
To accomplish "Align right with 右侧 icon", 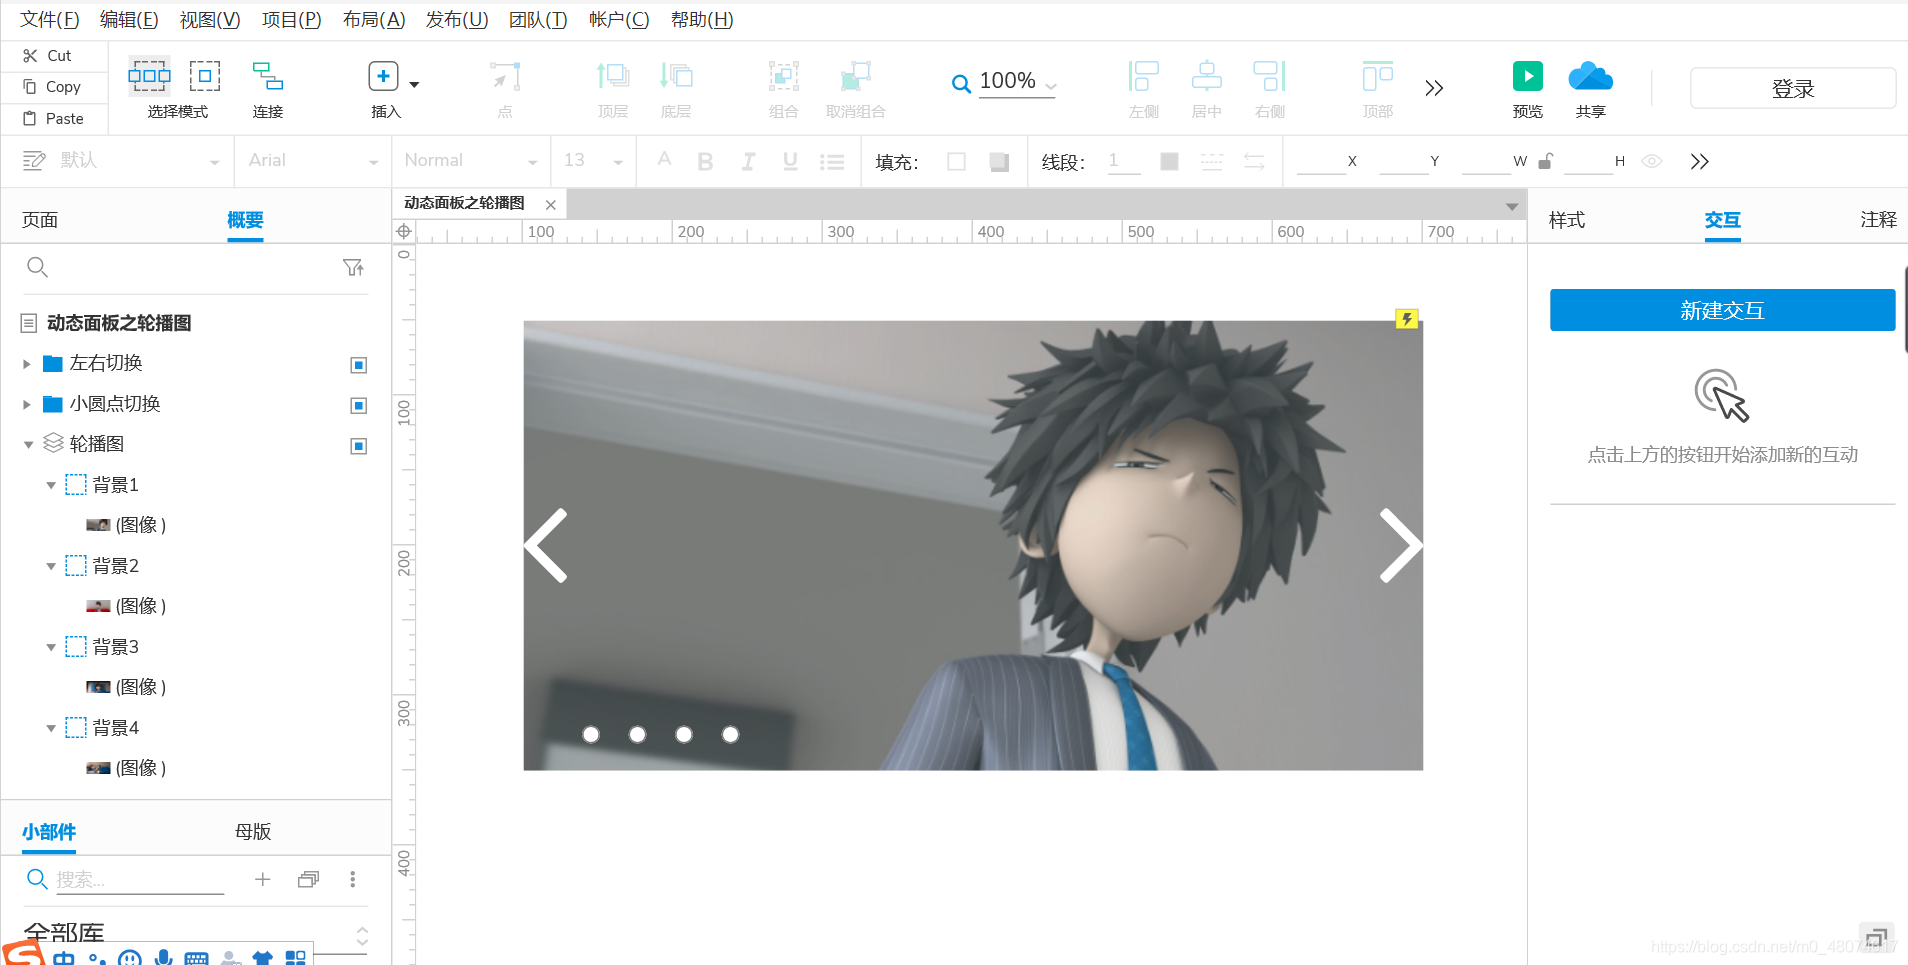I will click(x=1270, y=76).
